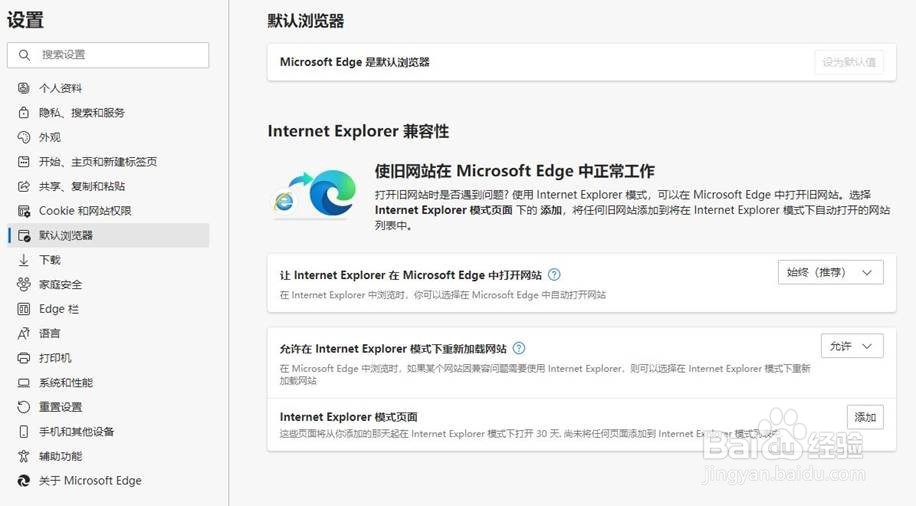Click the Internet Explorer 模式页面 label
Screen dimensions: 916x506
coord(349,417)
